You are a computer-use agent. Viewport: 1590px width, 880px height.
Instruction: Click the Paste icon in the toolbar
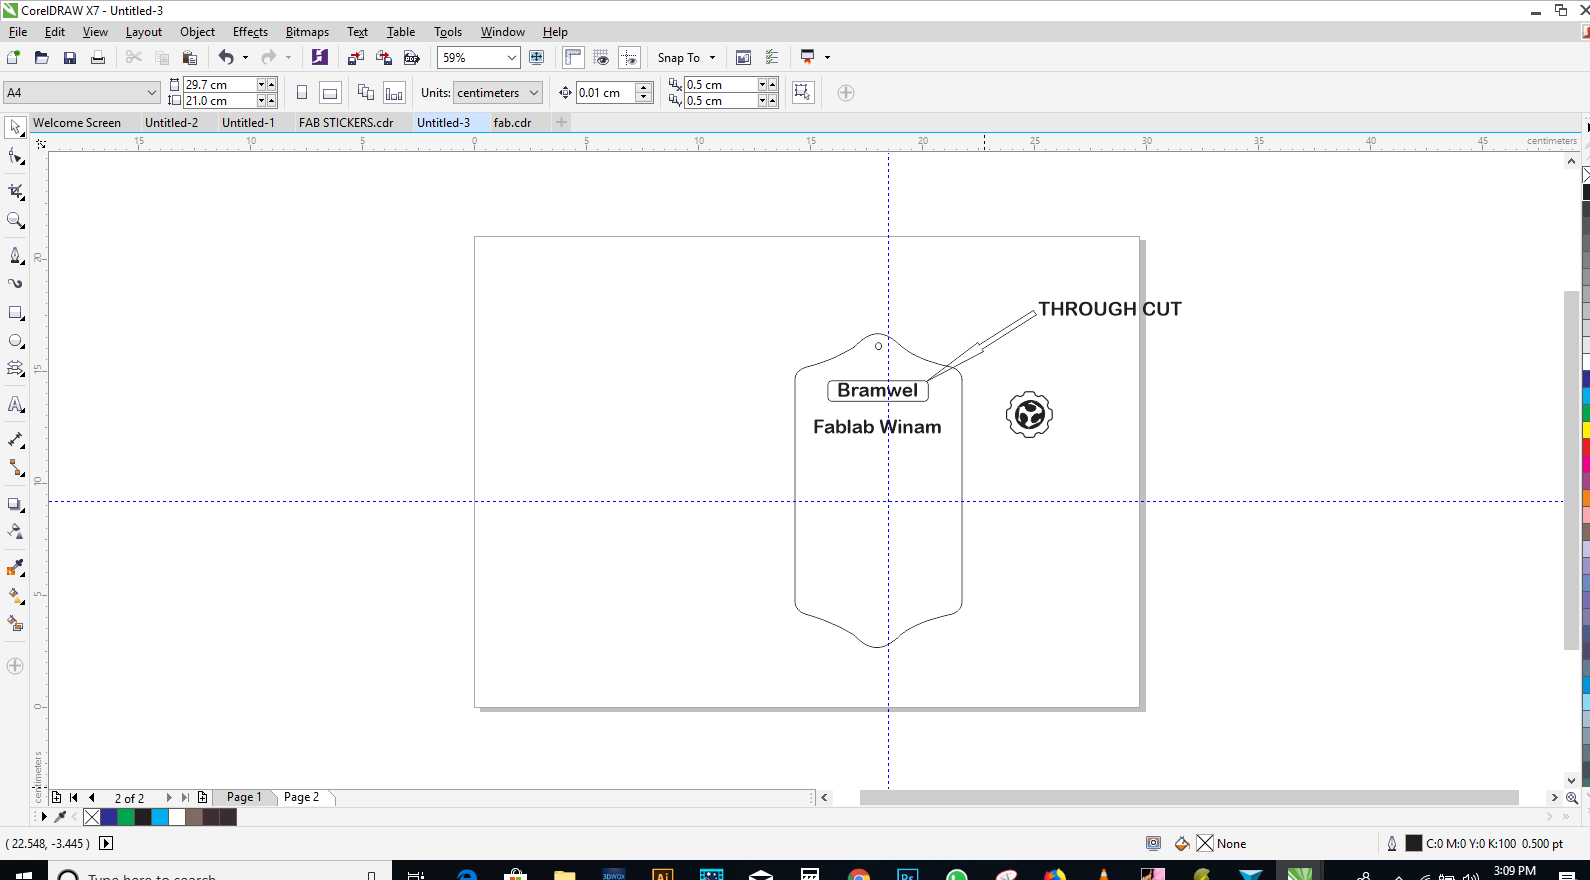tap(190, 58)
